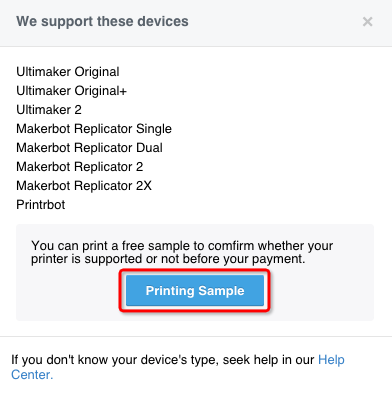Click the phrase 'seek help in our'

click(x=268, y=360)
